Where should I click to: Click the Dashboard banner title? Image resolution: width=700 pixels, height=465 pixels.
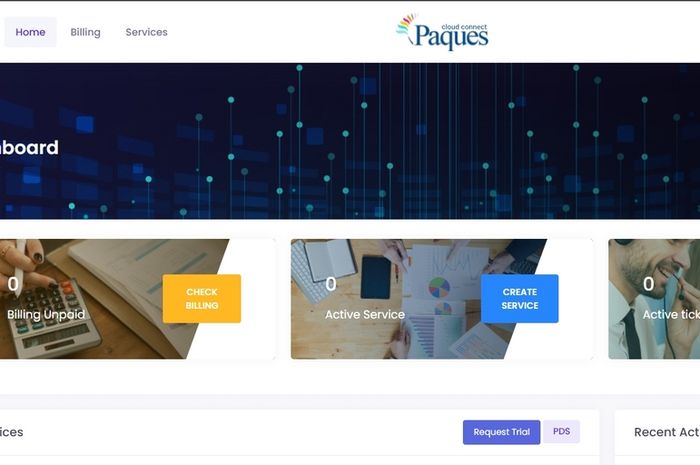(x=29, y=148)
